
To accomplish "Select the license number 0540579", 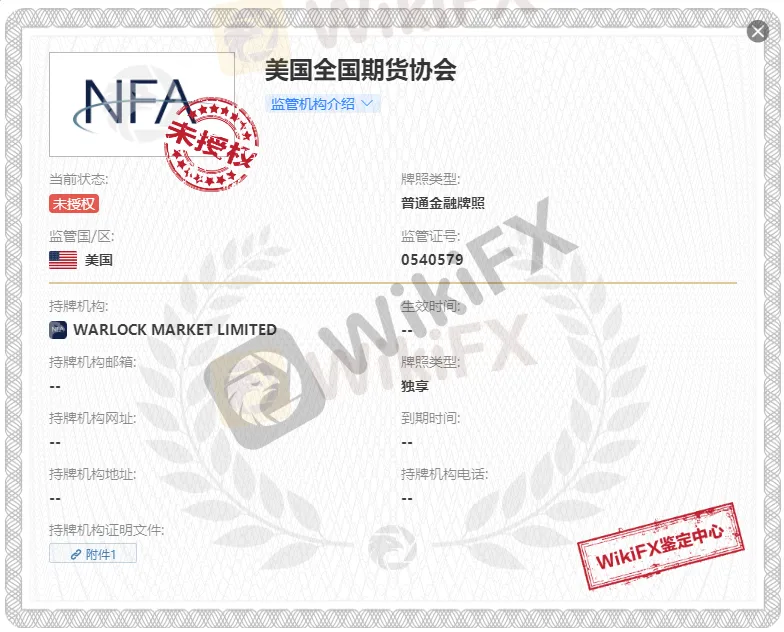I will click(x=432, y=260).
